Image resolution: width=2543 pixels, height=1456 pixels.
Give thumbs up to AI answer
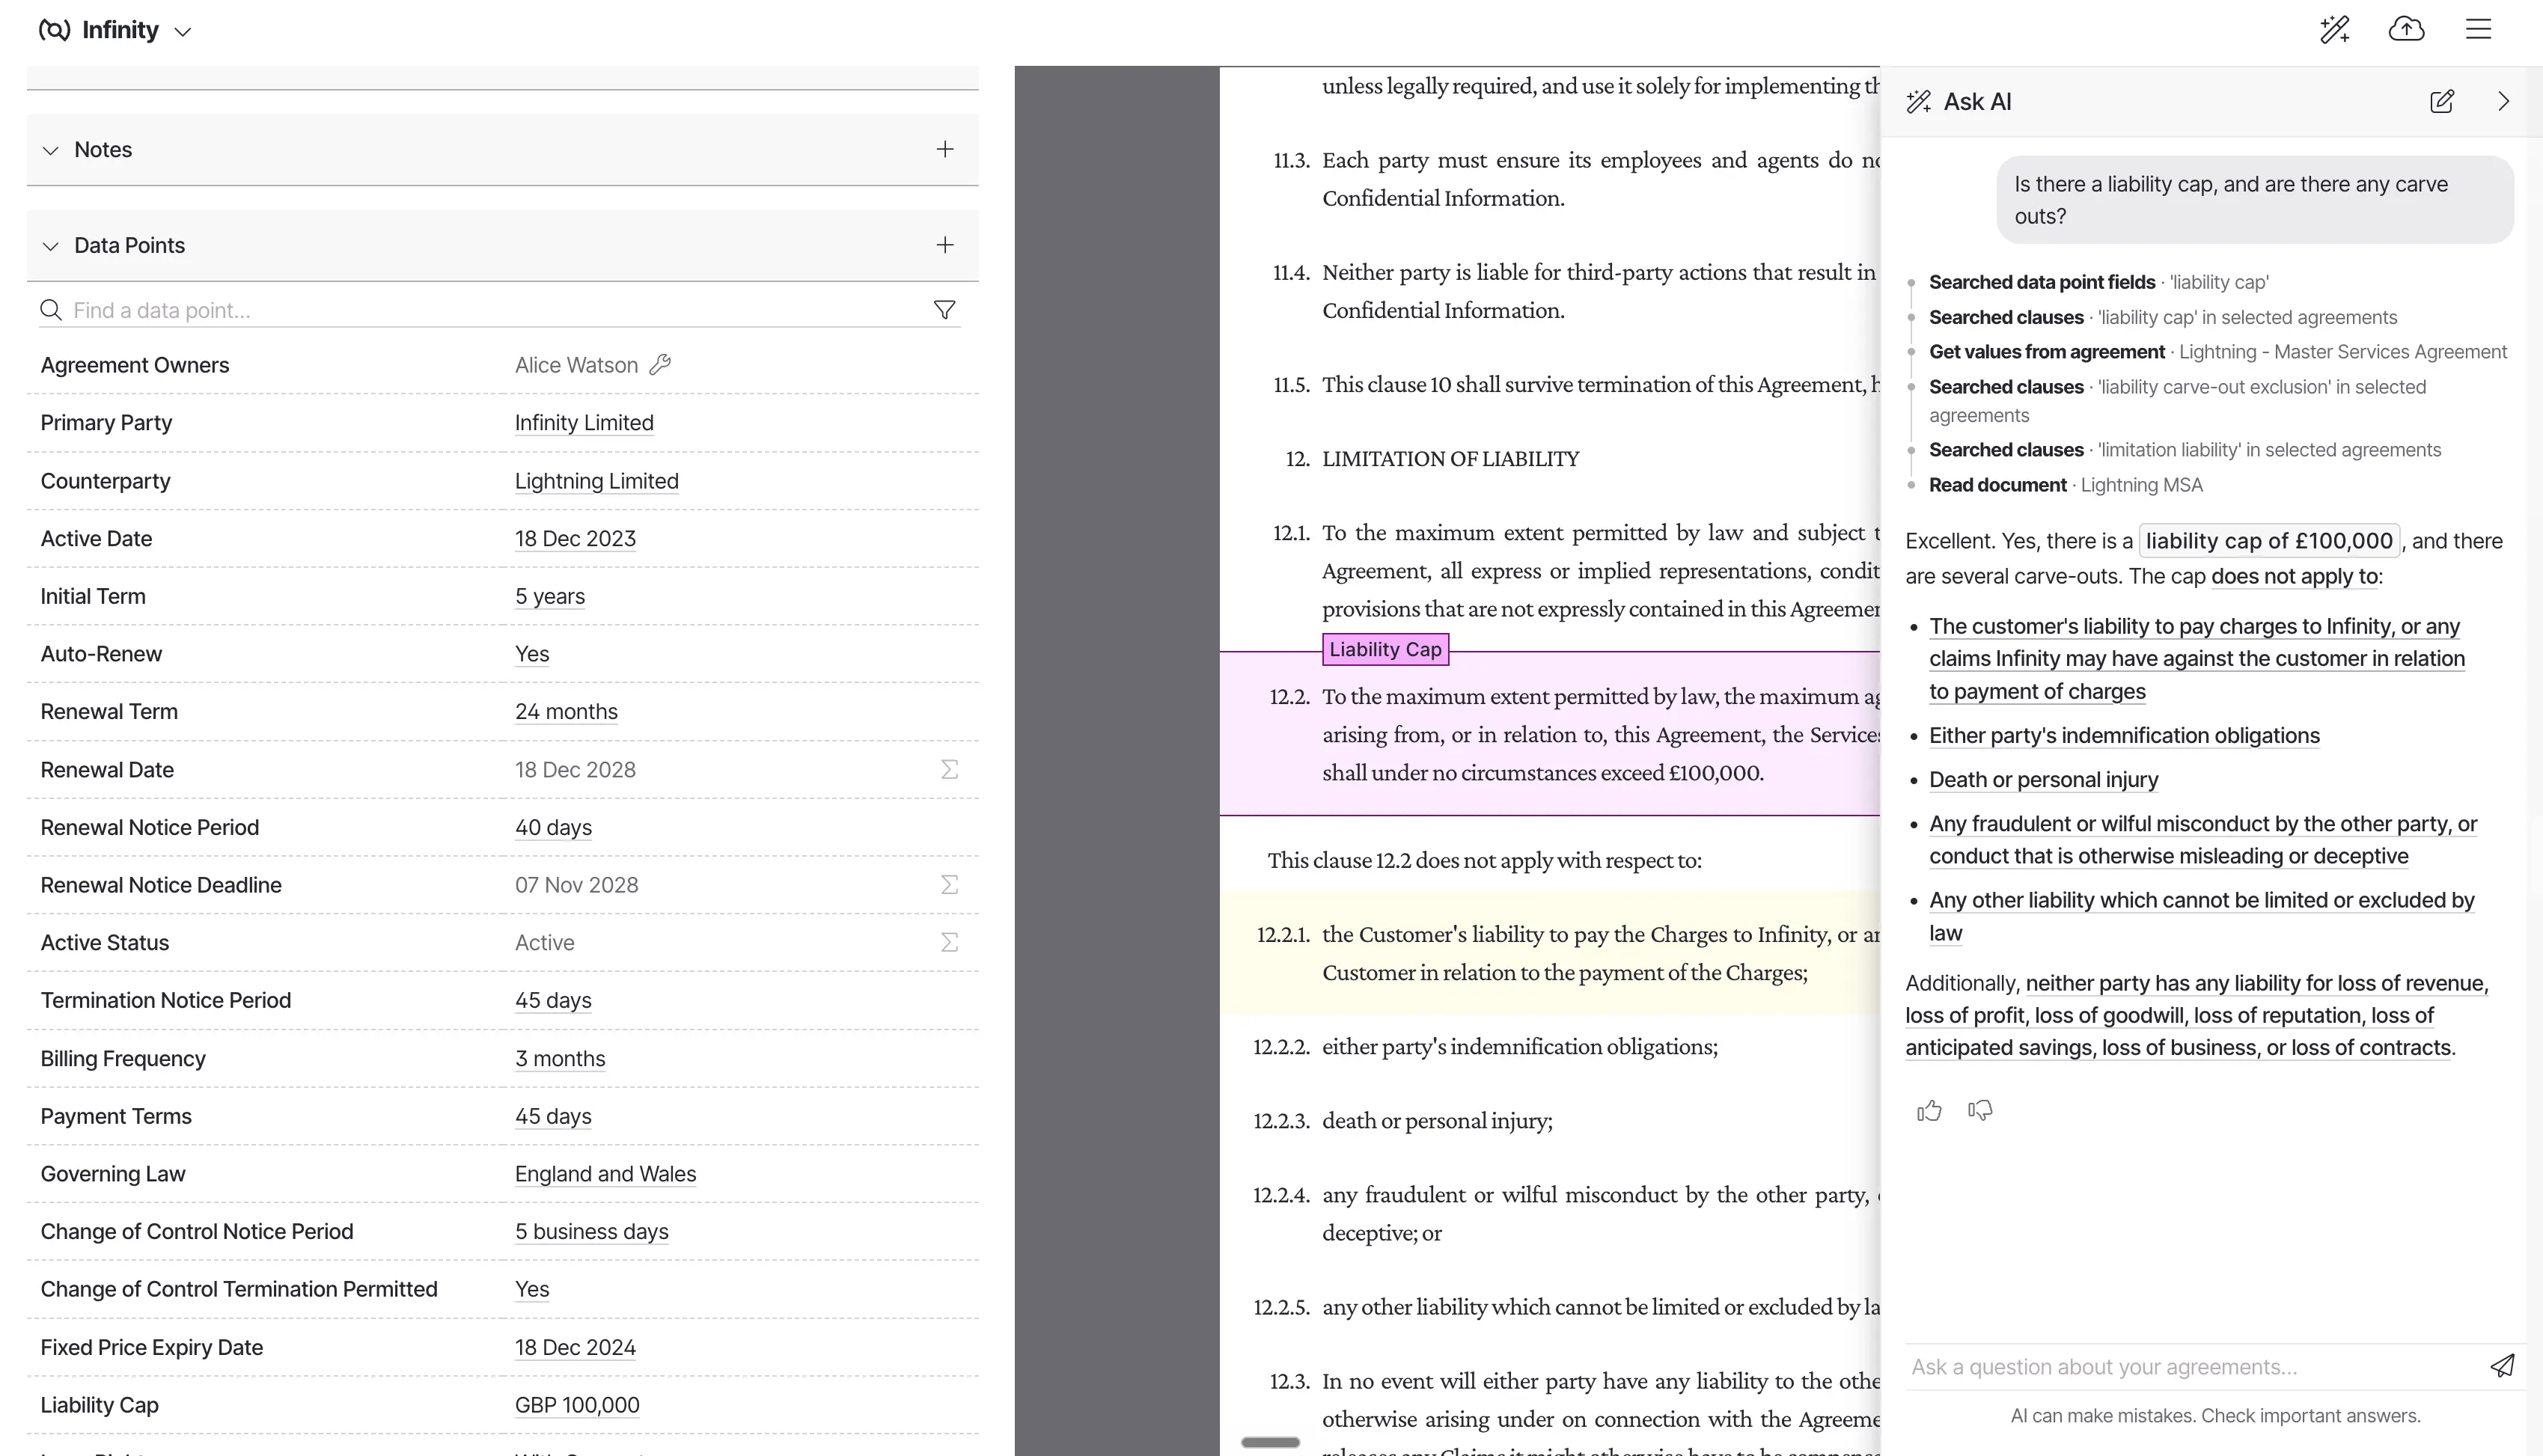pyautogui.click(x=1929, y=1111)
